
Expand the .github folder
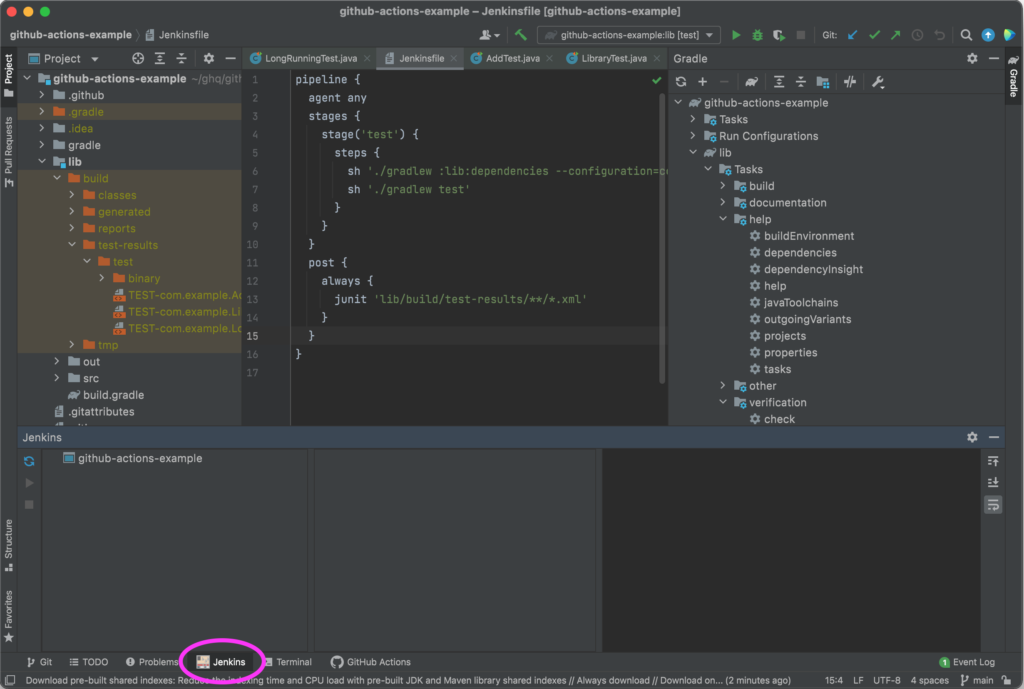click(42, 95)
